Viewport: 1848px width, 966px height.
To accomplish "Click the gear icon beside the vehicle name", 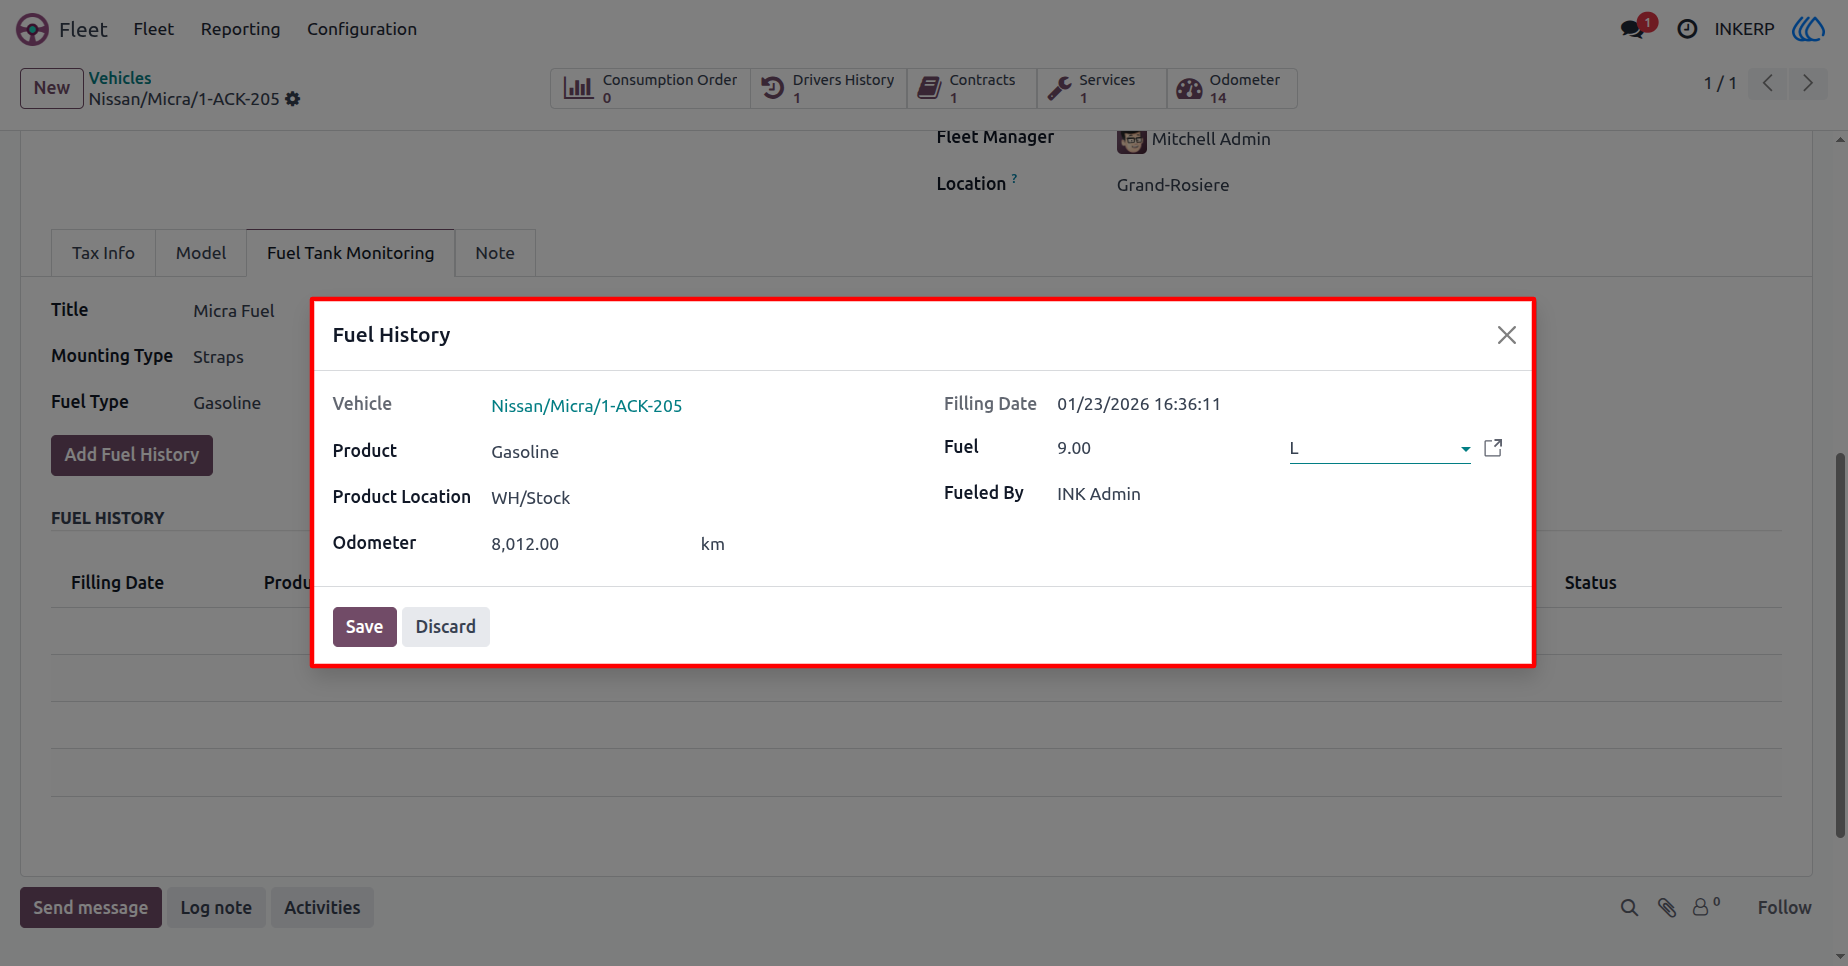I will click(x=293, y=99).
